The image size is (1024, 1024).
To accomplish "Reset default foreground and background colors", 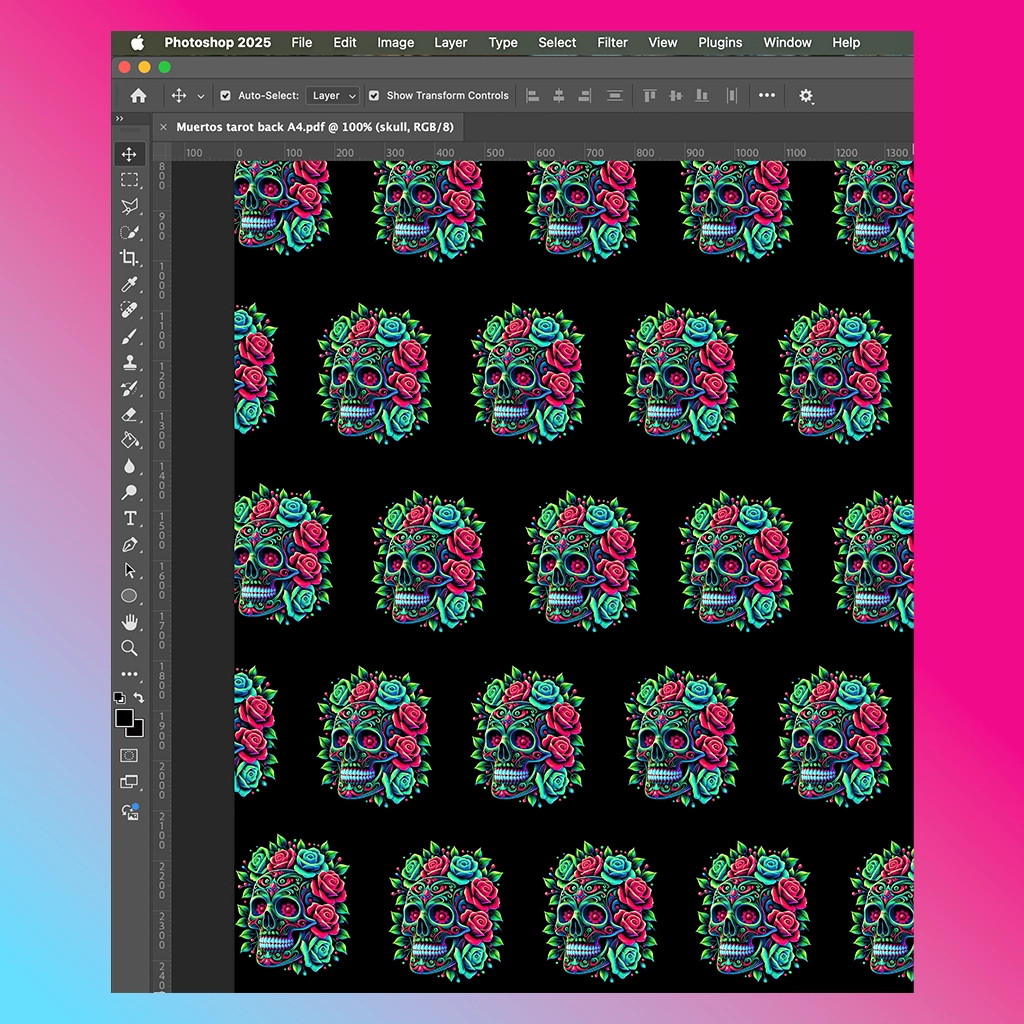I will coord(120,697).
